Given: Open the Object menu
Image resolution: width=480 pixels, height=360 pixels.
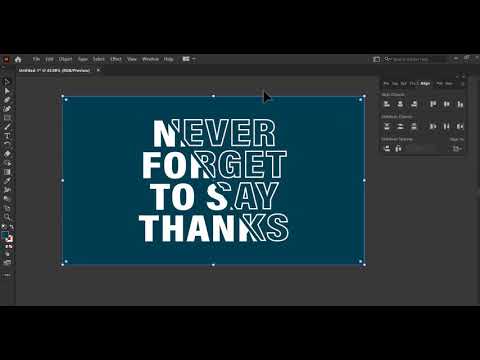Looking at the screenshot, I should [65, 59].
